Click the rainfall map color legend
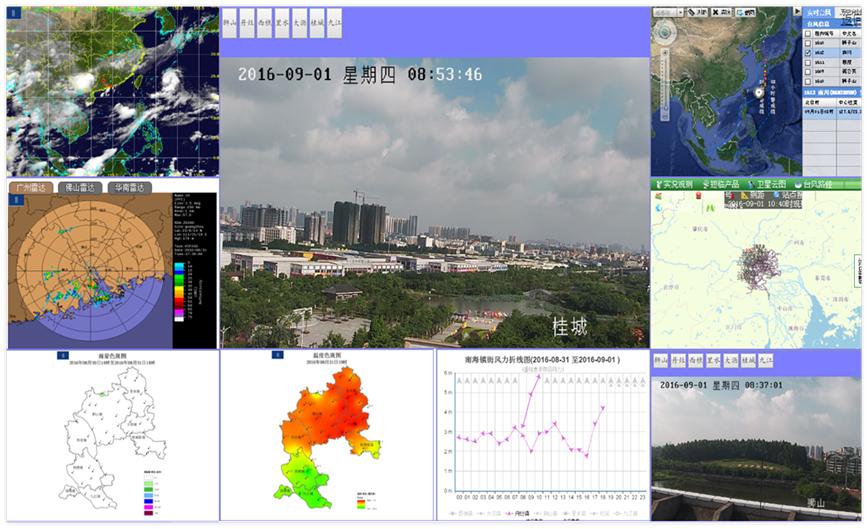The width and height of the screenshot is (868, 529). pyautogui.click(x=151, y=493)
